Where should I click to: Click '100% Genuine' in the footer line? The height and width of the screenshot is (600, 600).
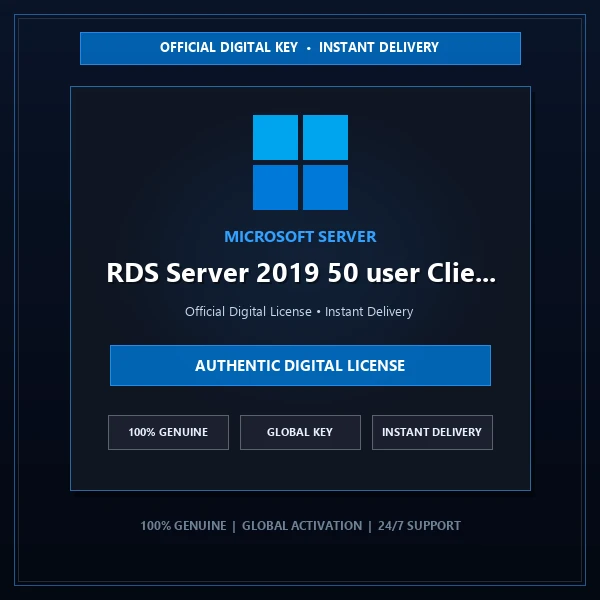tap(183, 526)
